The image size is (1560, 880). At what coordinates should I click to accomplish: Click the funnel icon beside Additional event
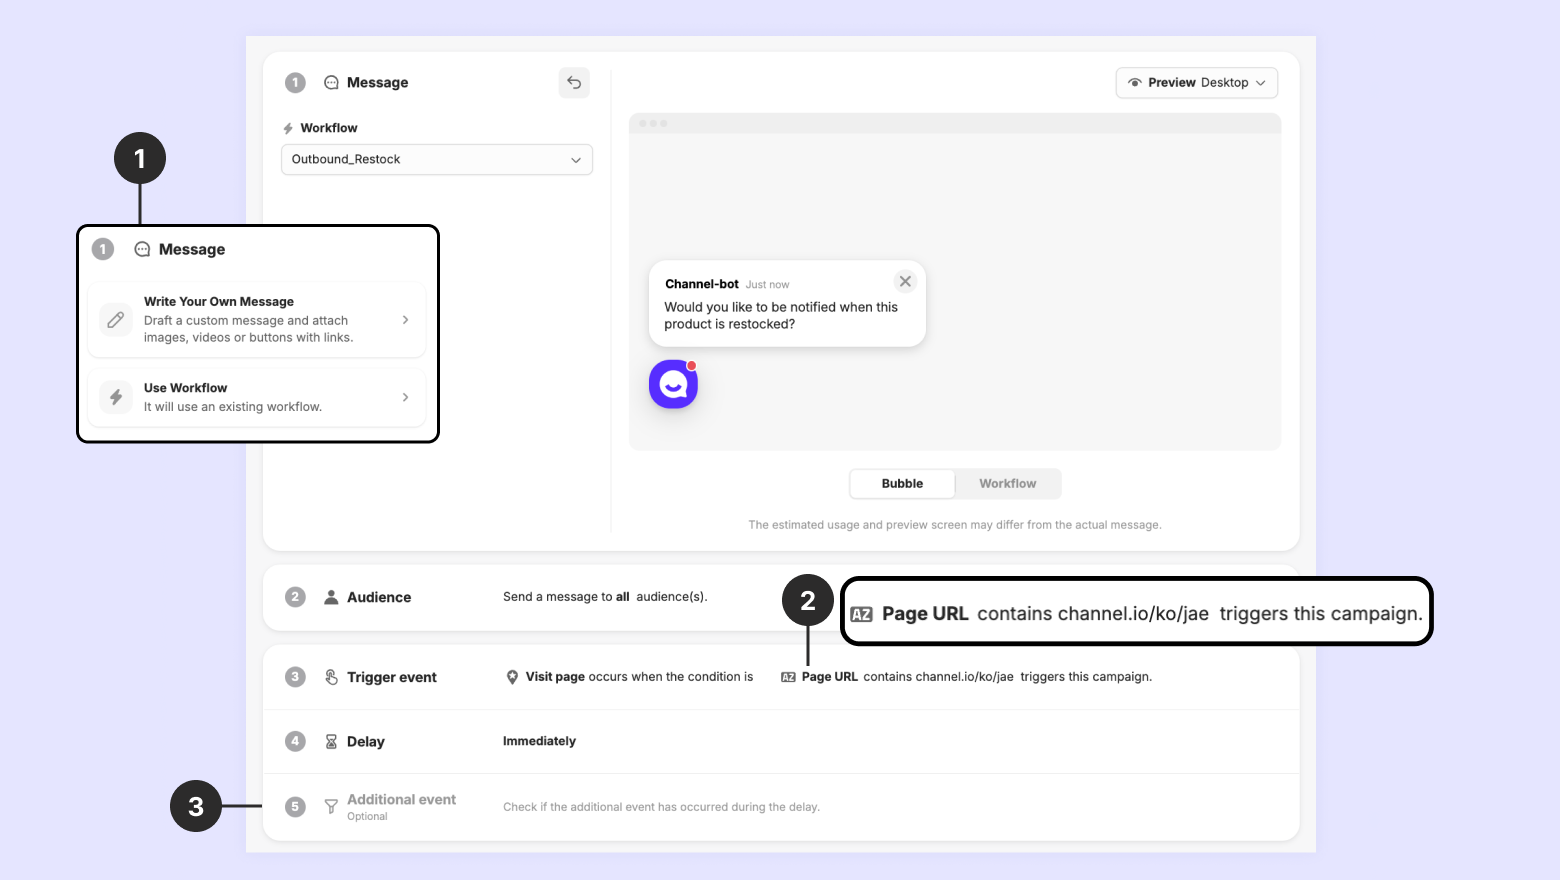tap(331, 806)
